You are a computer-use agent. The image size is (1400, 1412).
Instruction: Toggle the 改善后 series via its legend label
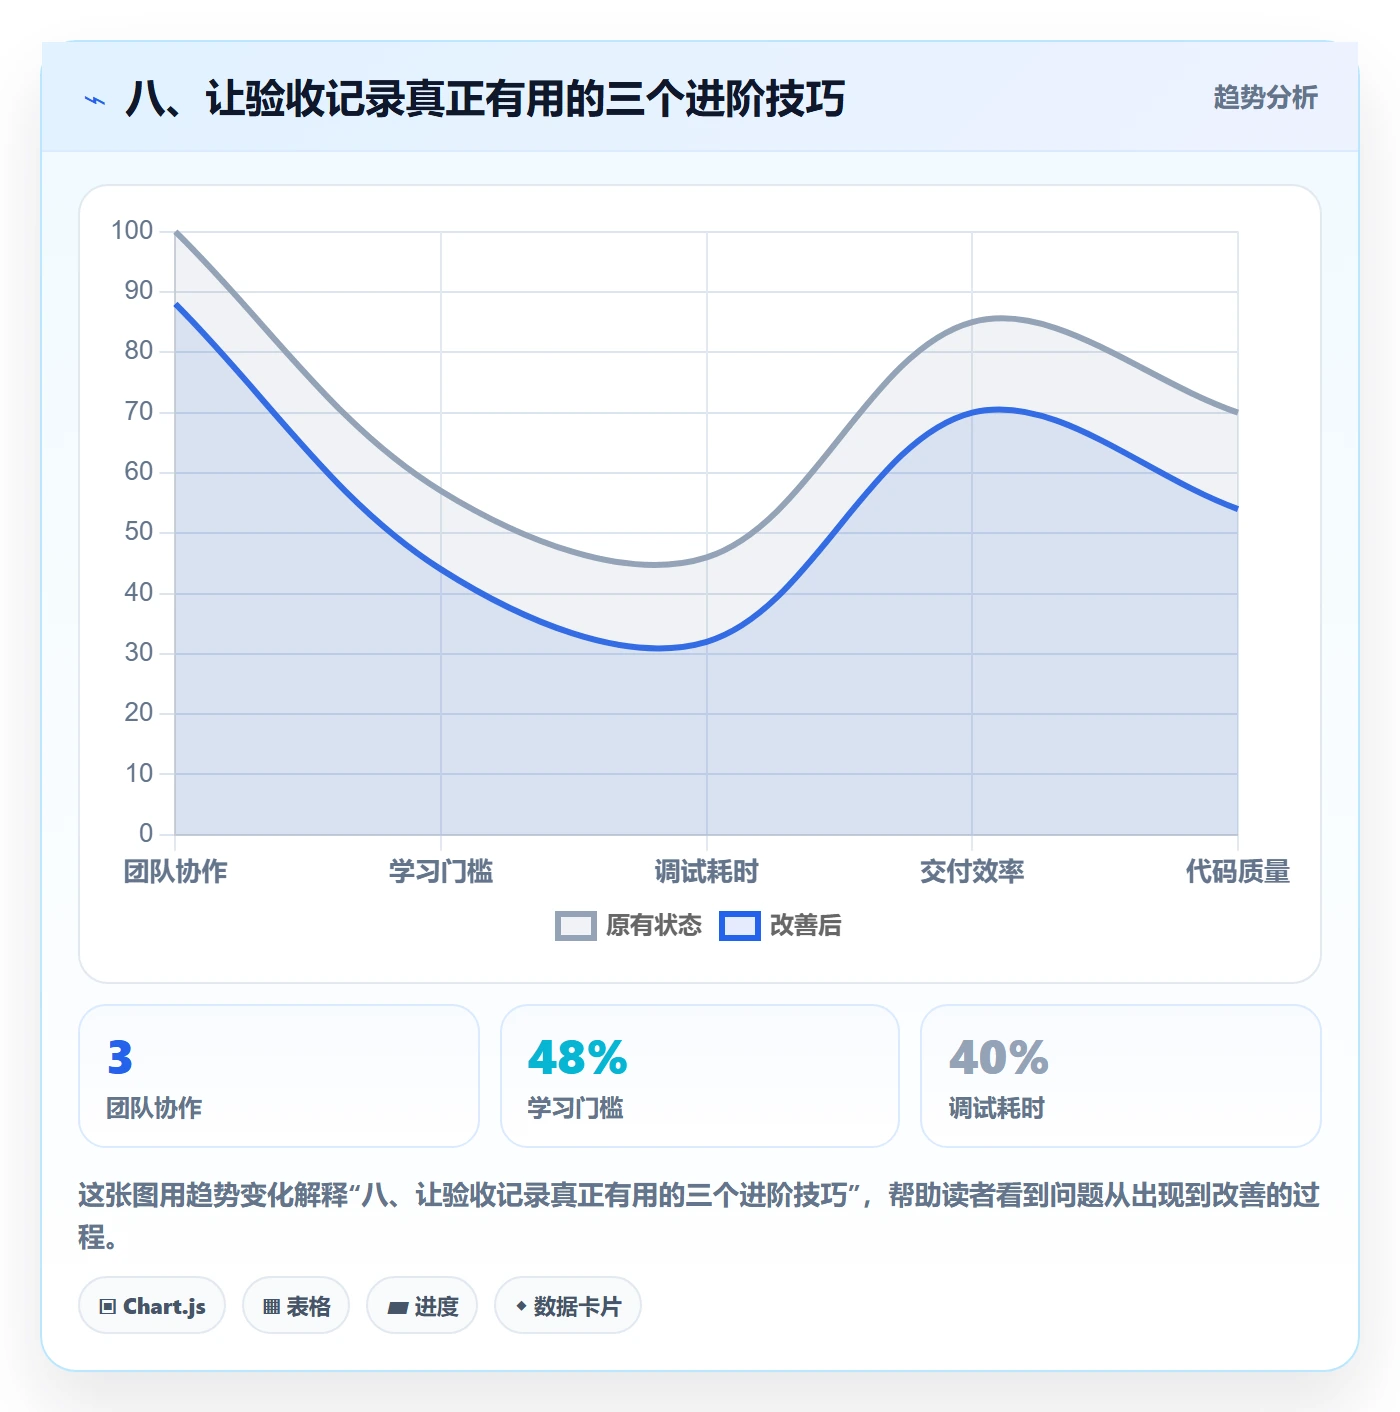(x=806, y=926)
